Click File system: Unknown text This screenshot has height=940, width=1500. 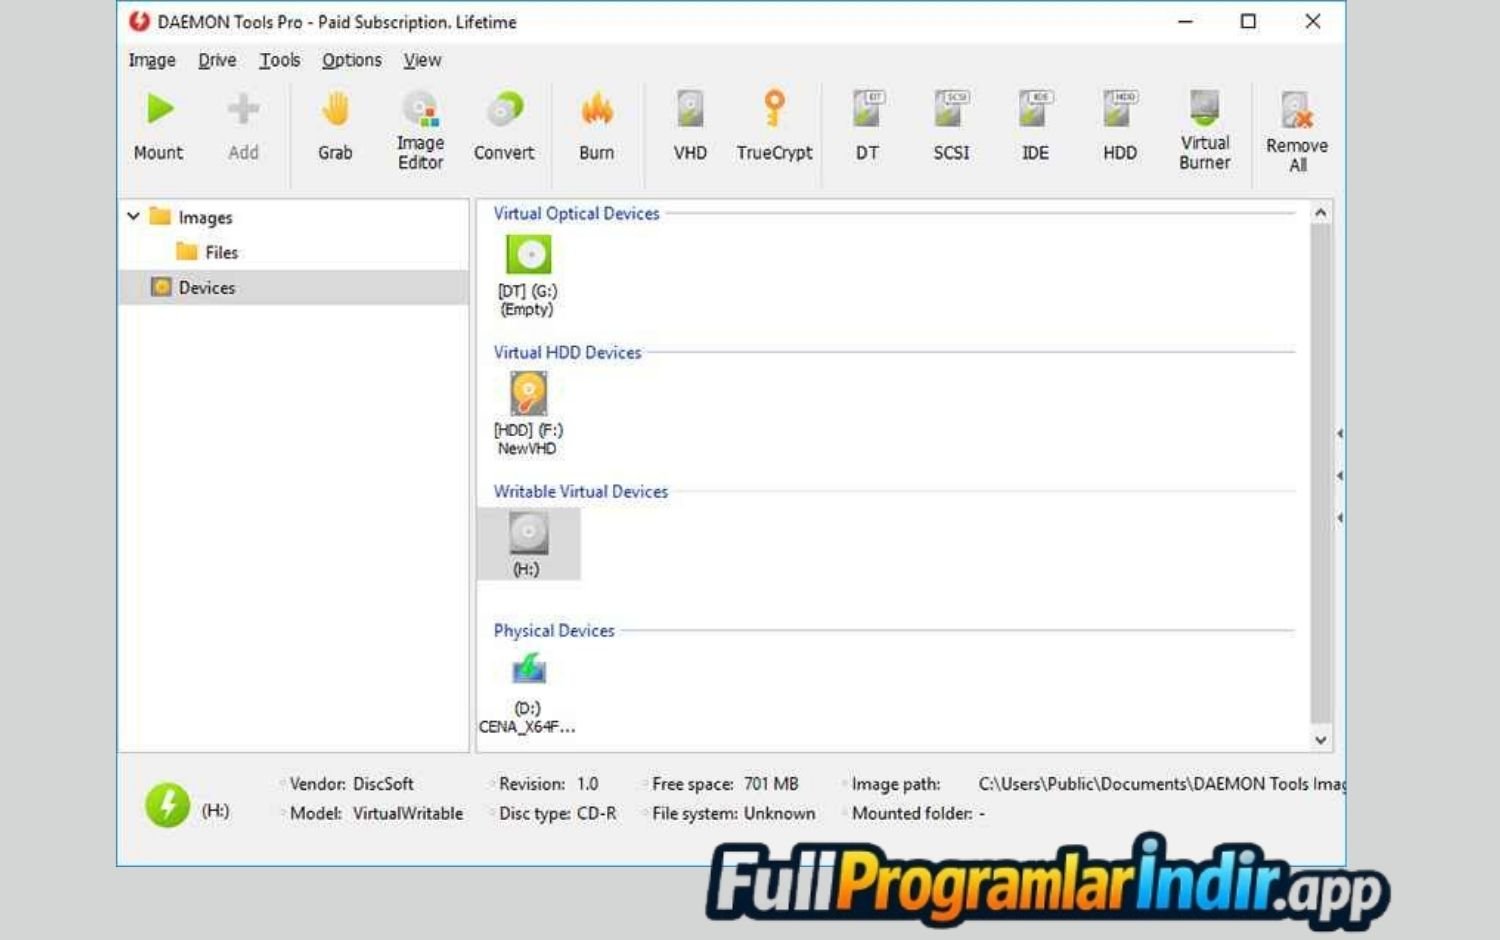pos(733,813)
